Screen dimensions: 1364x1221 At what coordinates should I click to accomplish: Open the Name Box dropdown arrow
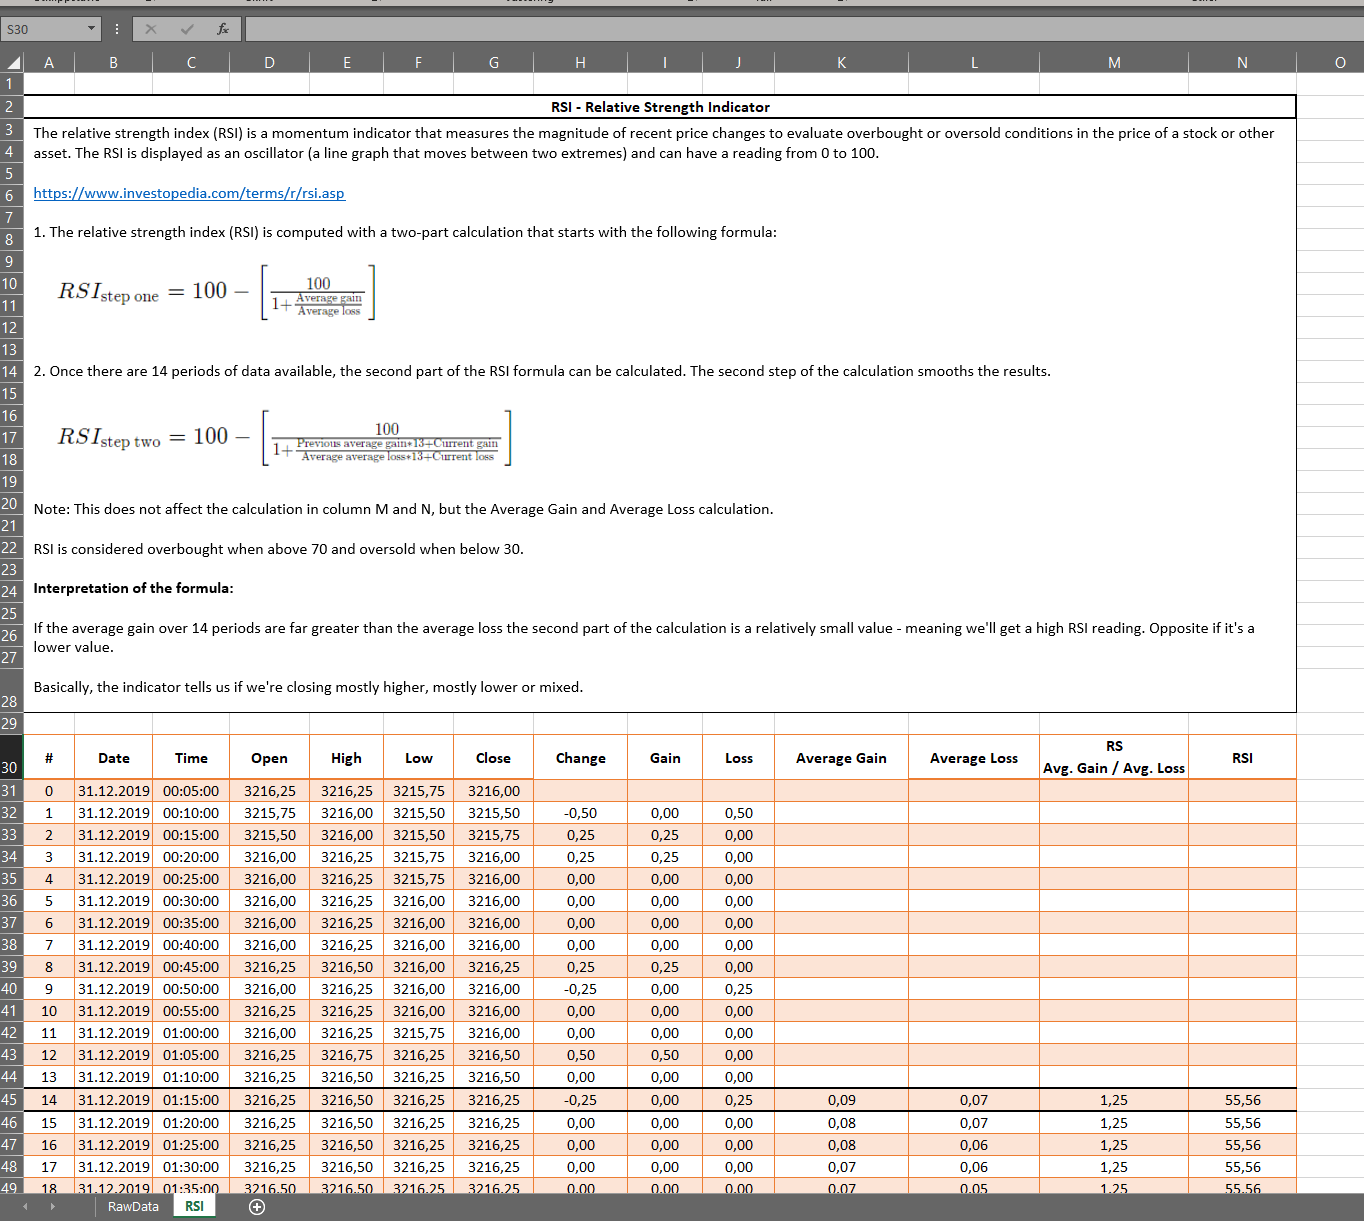[x=91, y=29]
